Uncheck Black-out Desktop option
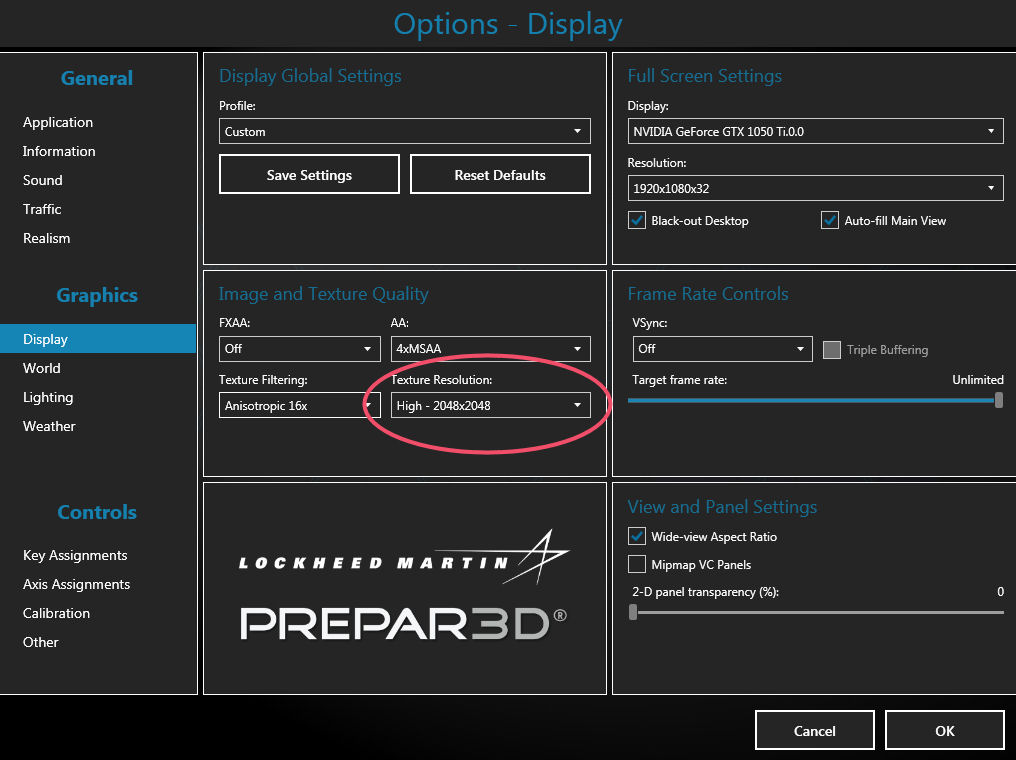The width and height of the screenshot is (1016, 760). [637, 221]
